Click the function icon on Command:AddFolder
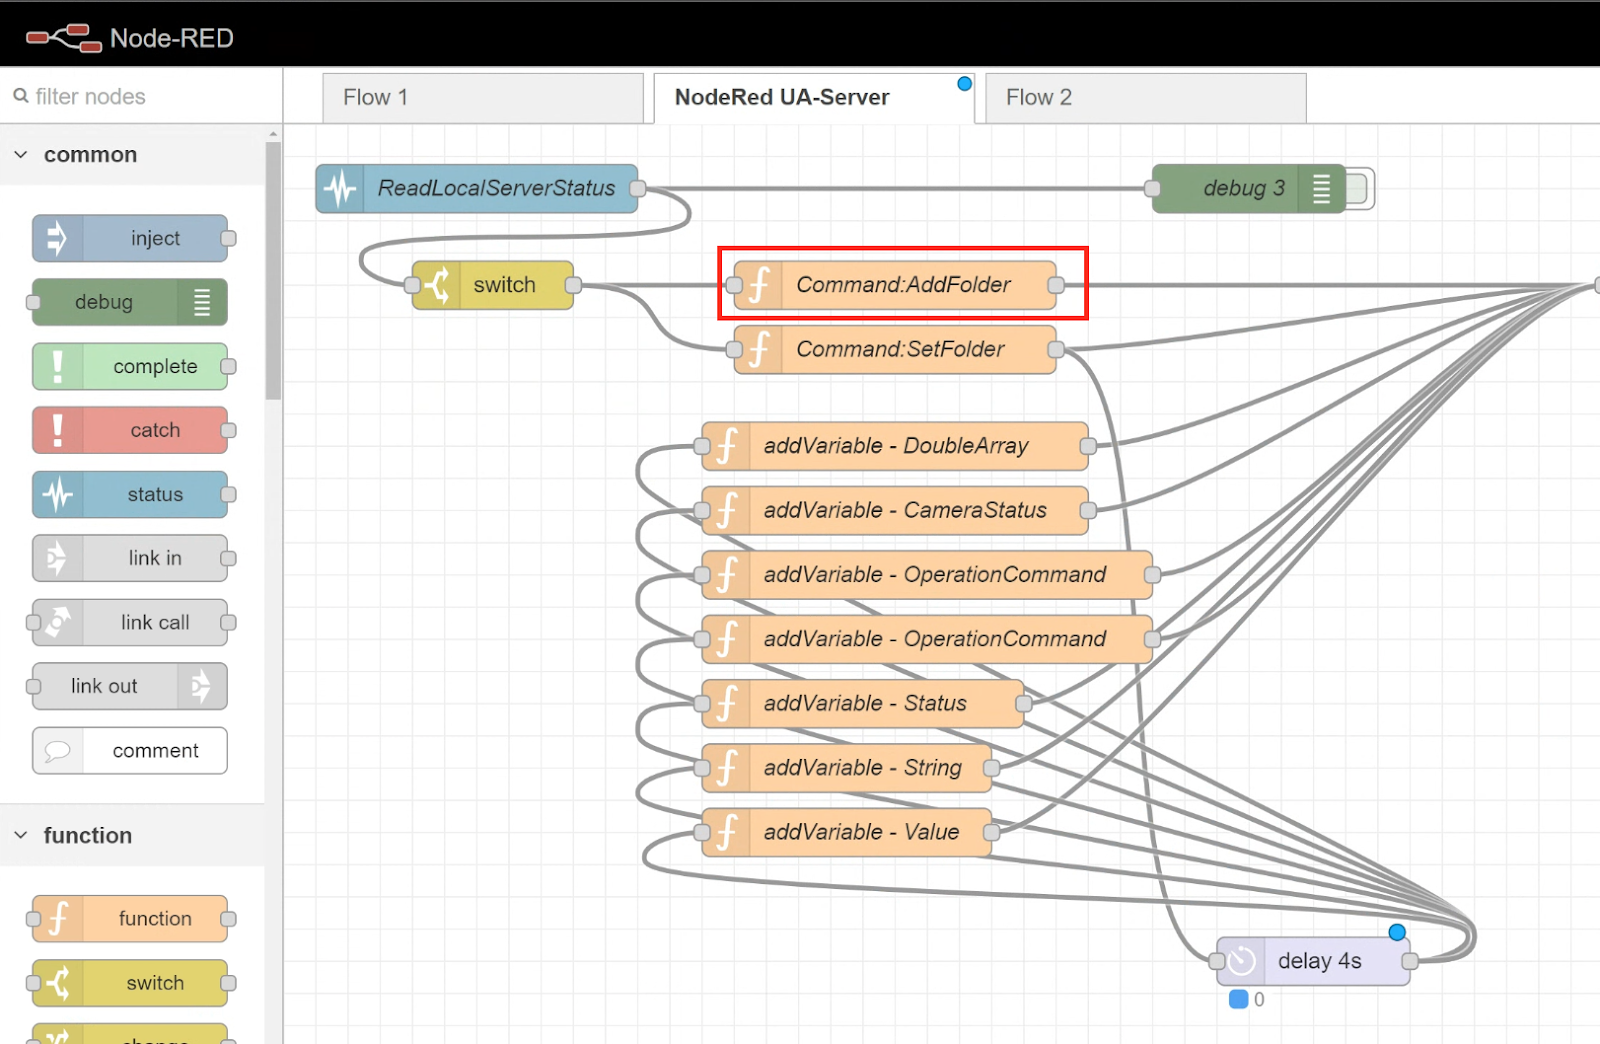Screen dimensions: 1600x1044 point(758,285)
